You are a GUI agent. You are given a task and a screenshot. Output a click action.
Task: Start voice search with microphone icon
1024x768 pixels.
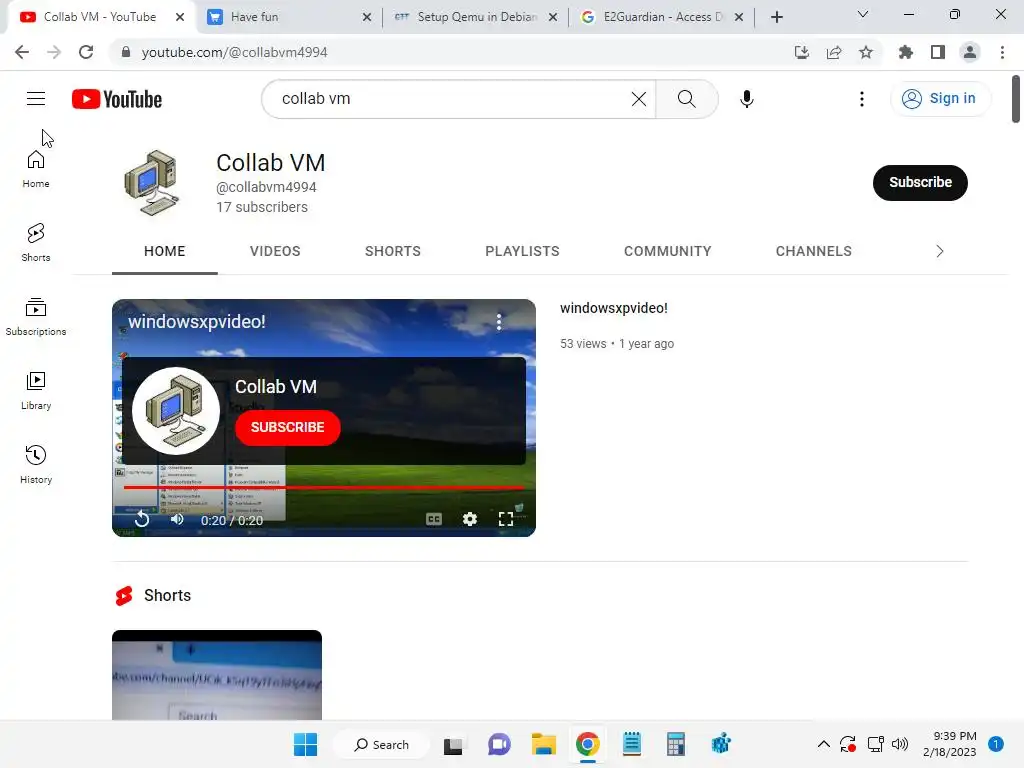746,99
